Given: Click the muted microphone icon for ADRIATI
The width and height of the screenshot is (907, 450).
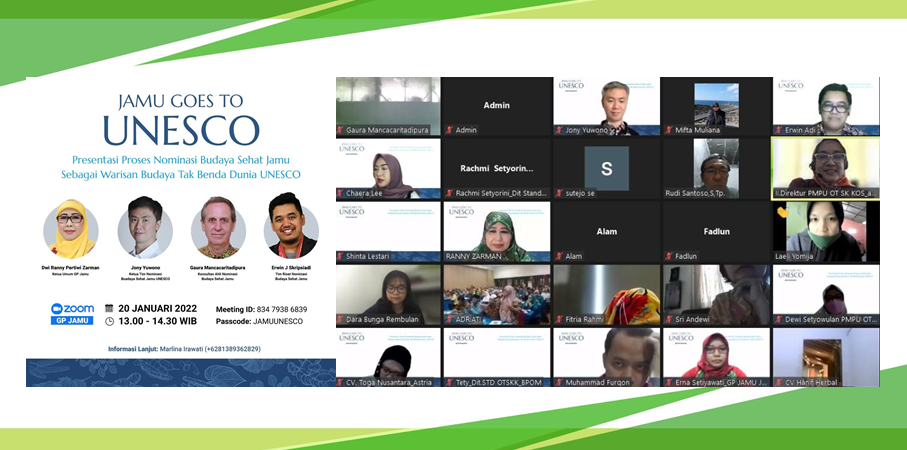Looking at the screenshot, I should (x=449, y=319).
